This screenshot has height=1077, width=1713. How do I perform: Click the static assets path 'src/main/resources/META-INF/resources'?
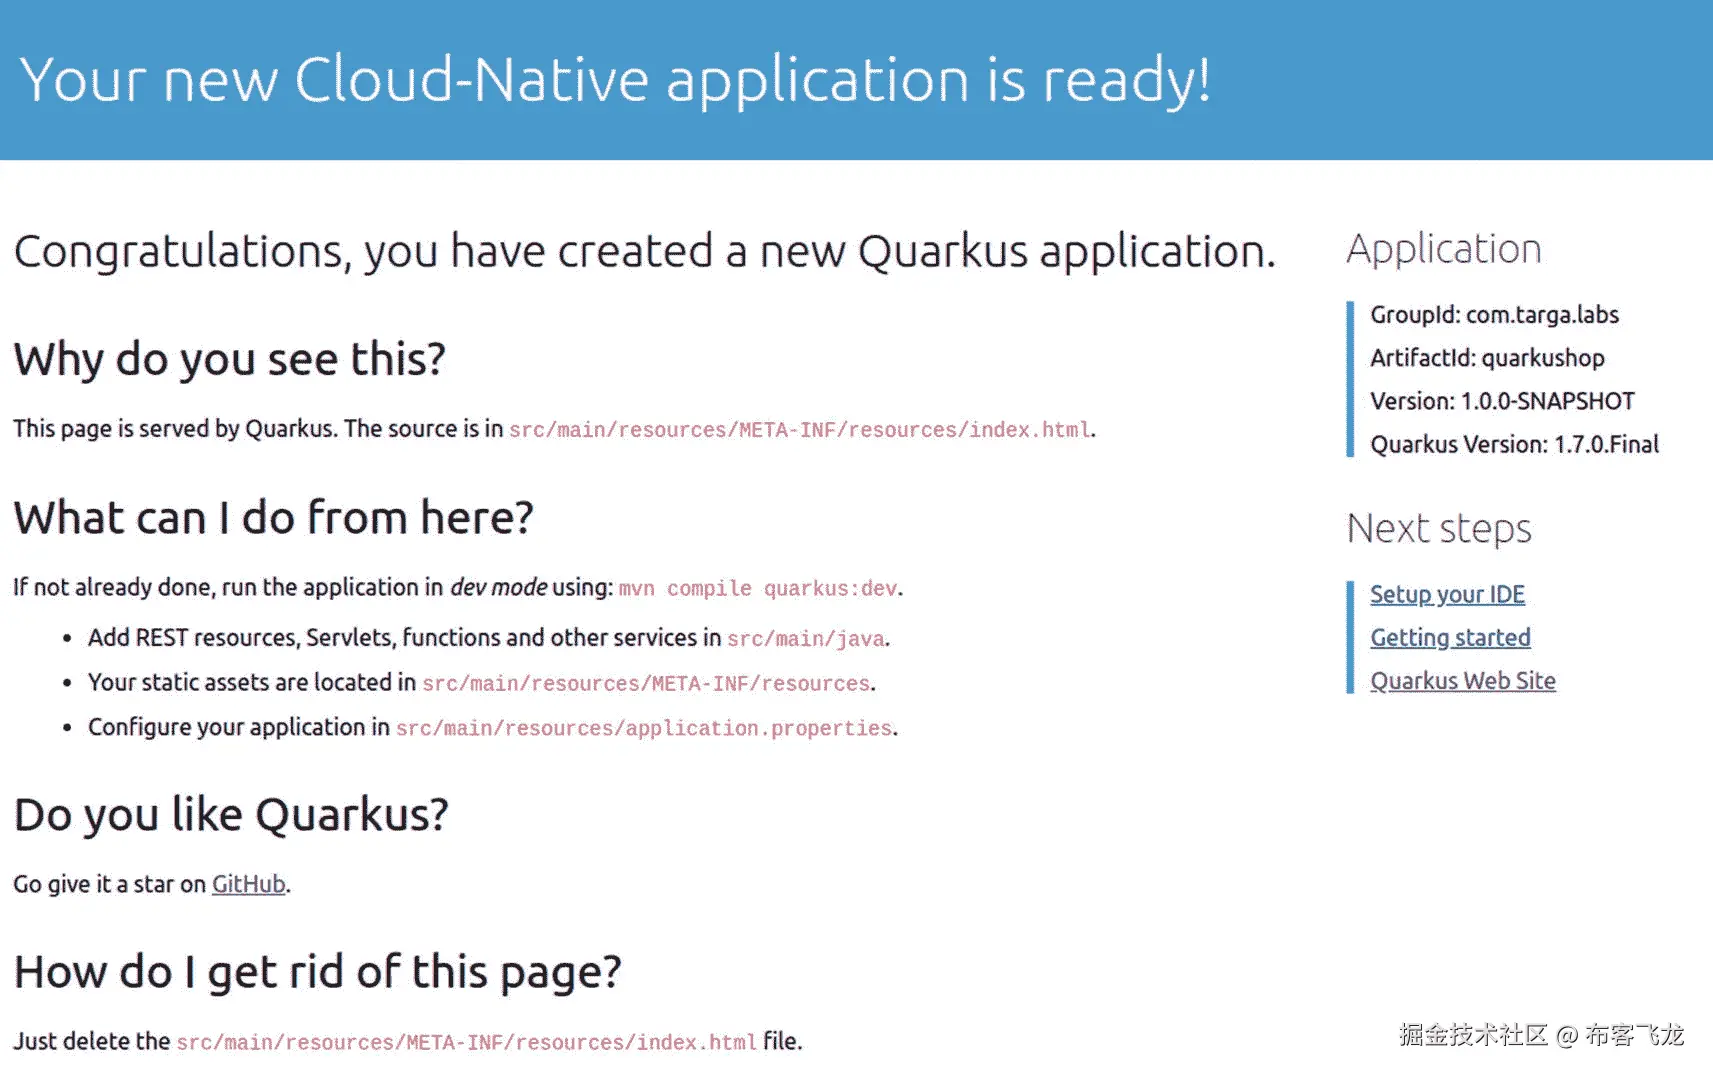point(646,684)
